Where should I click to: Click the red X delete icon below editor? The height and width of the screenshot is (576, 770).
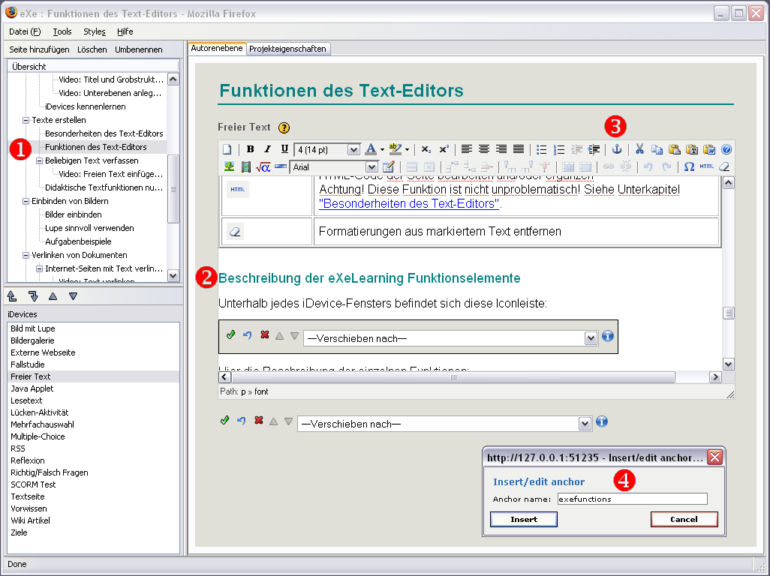[x=259, y=421]
